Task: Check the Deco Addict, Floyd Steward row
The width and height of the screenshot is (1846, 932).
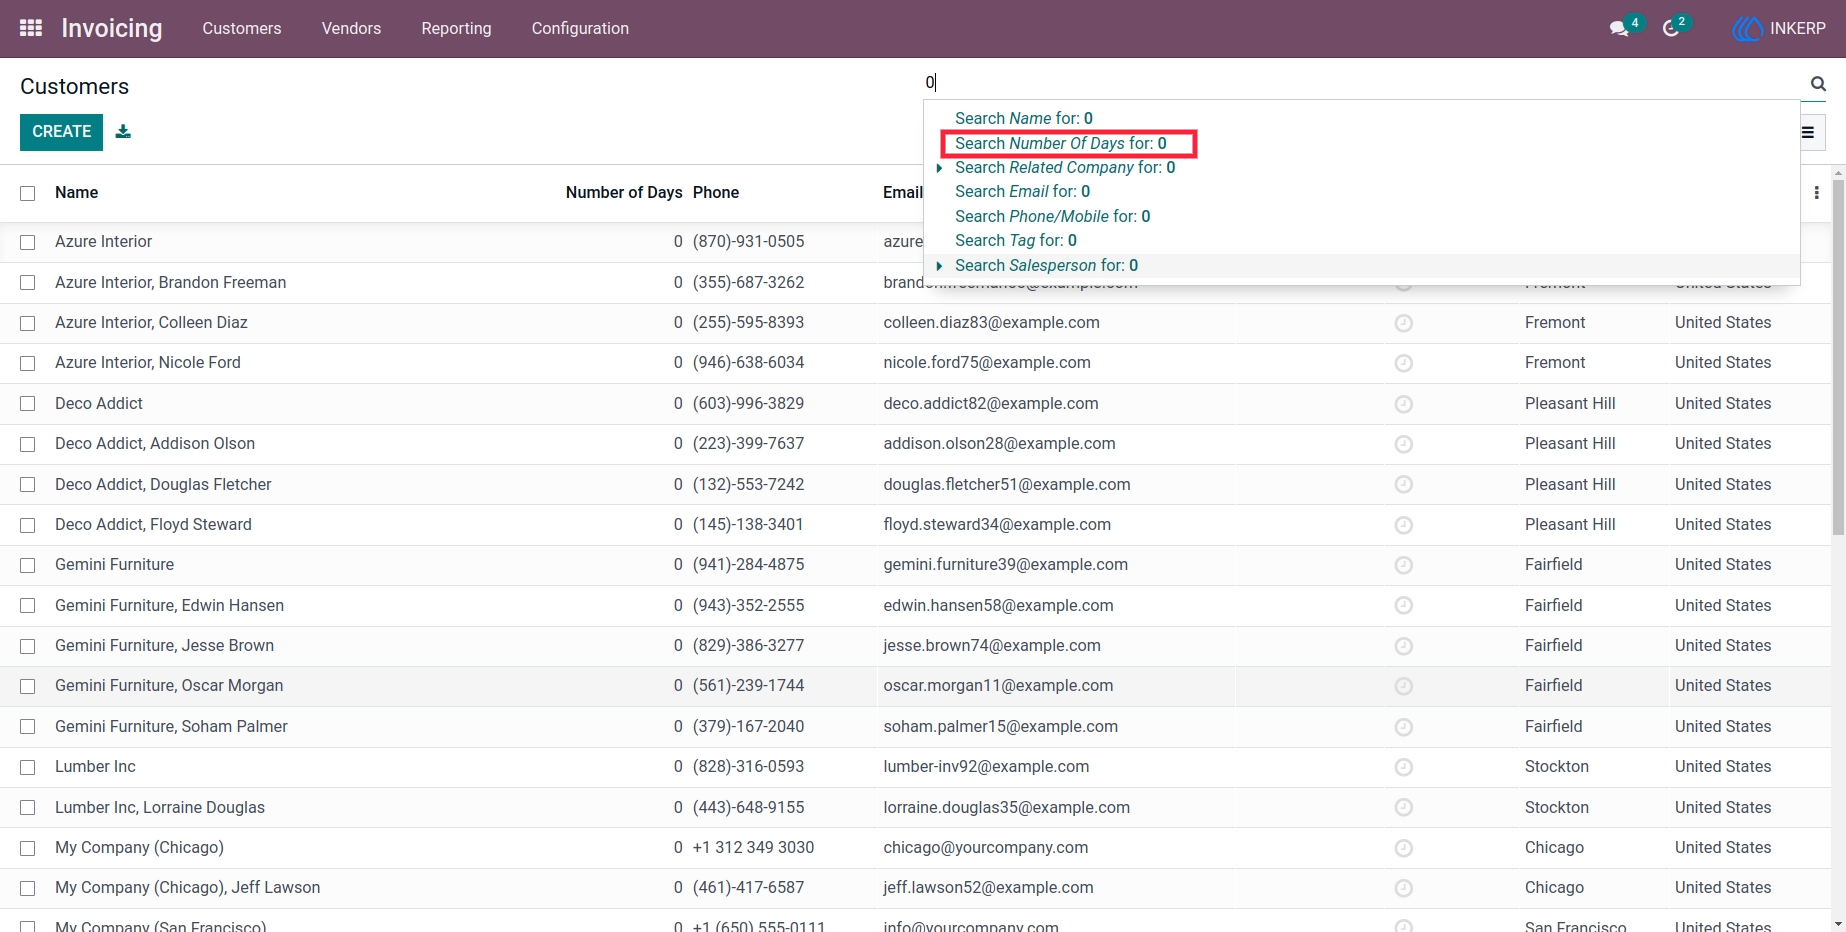Action: (x=28, y=525)
